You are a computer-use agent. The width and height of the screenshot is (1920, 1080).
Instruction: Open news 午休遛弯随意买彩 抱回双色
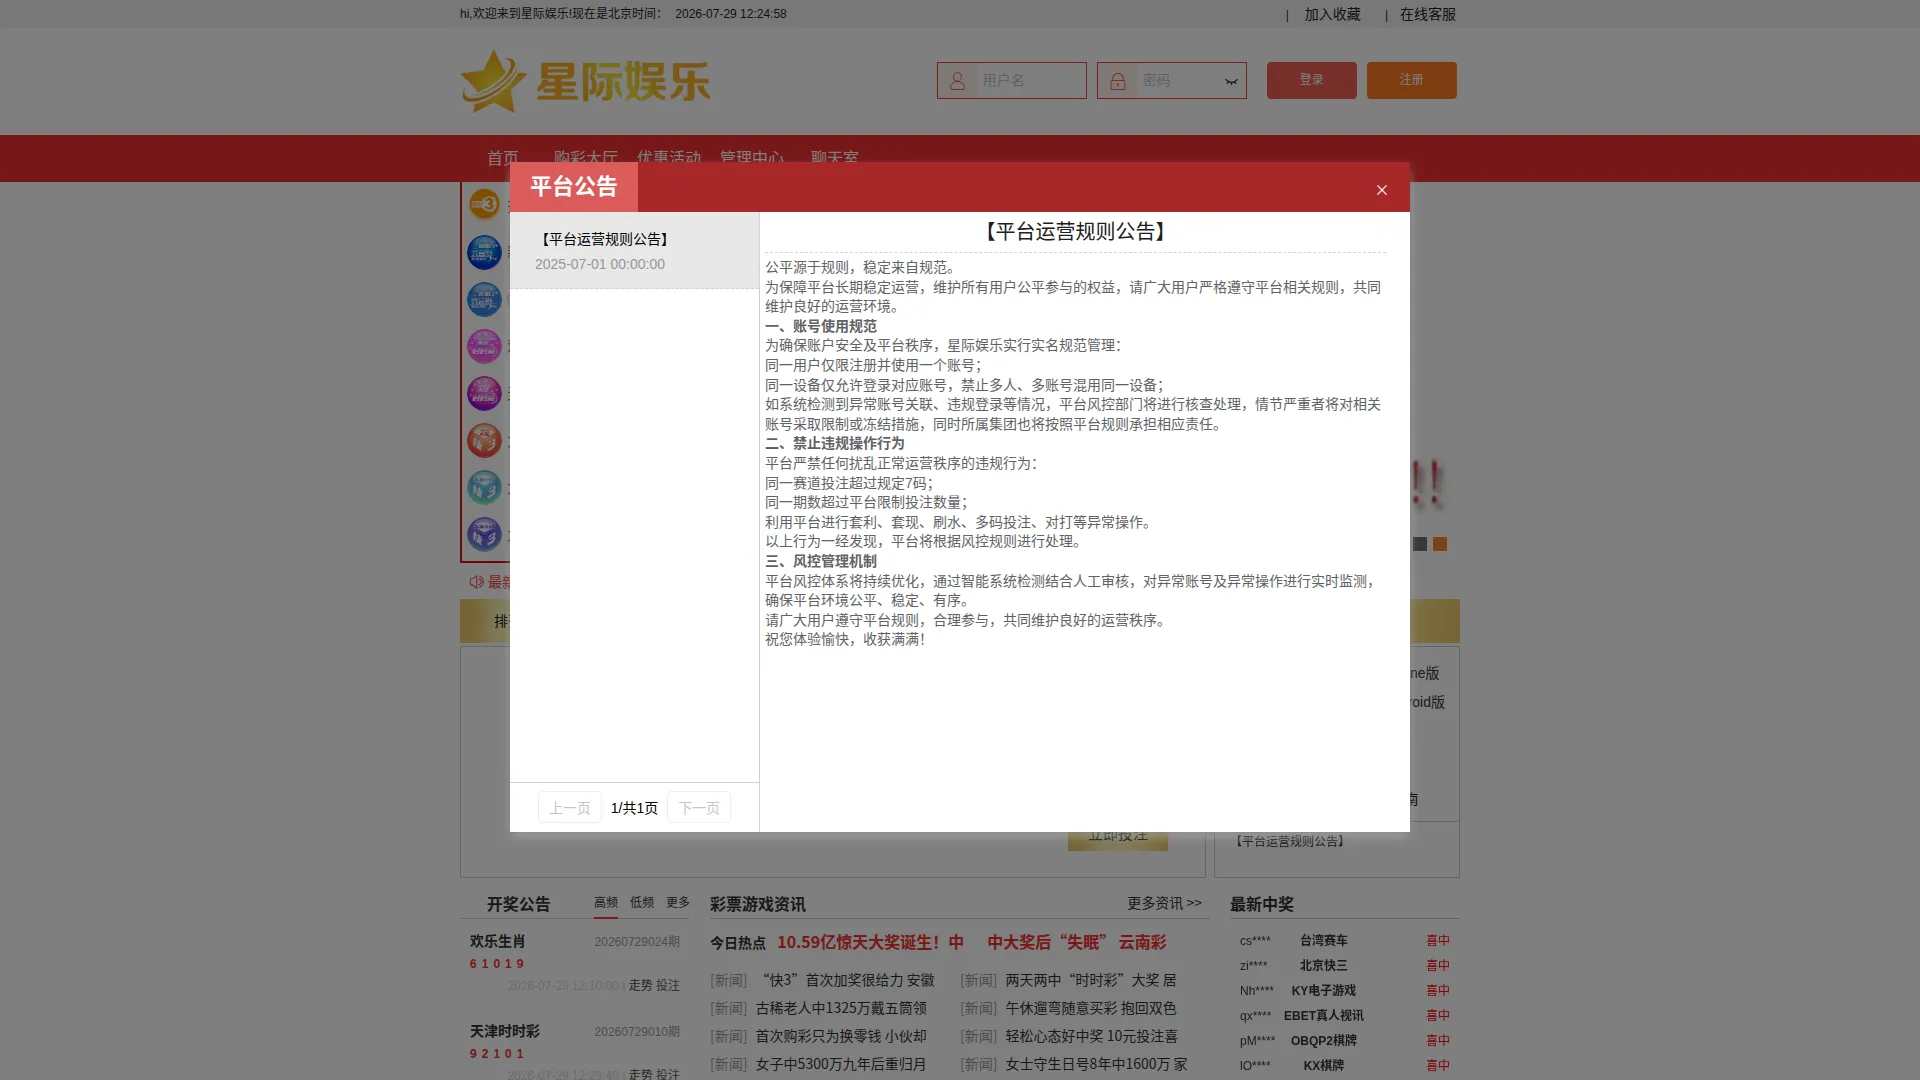coord(1091,1008)
